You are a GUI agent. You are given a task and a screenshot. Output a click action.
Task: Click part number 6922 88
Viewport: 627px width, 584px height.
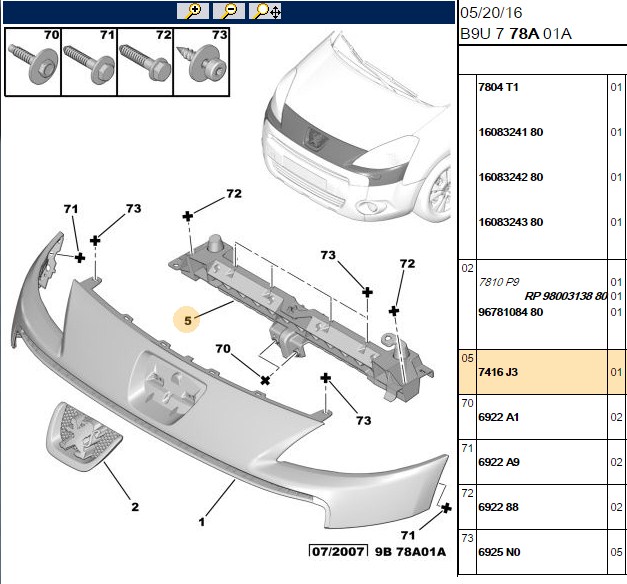click(x=498, y=507)
